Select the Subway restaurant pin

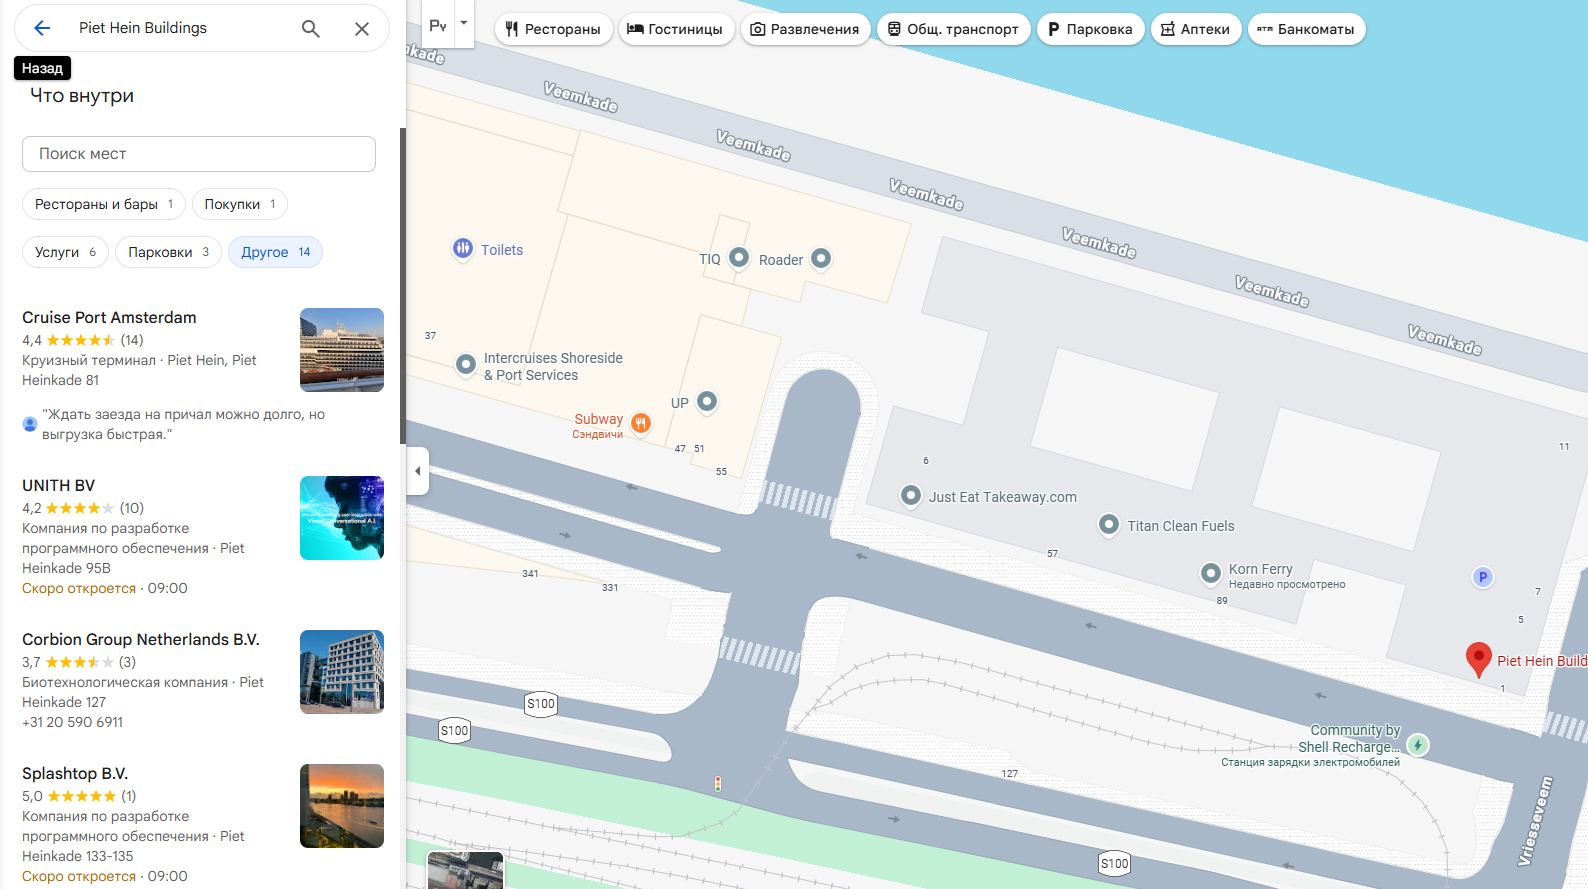pyautogui.click(x=641, y=423)
